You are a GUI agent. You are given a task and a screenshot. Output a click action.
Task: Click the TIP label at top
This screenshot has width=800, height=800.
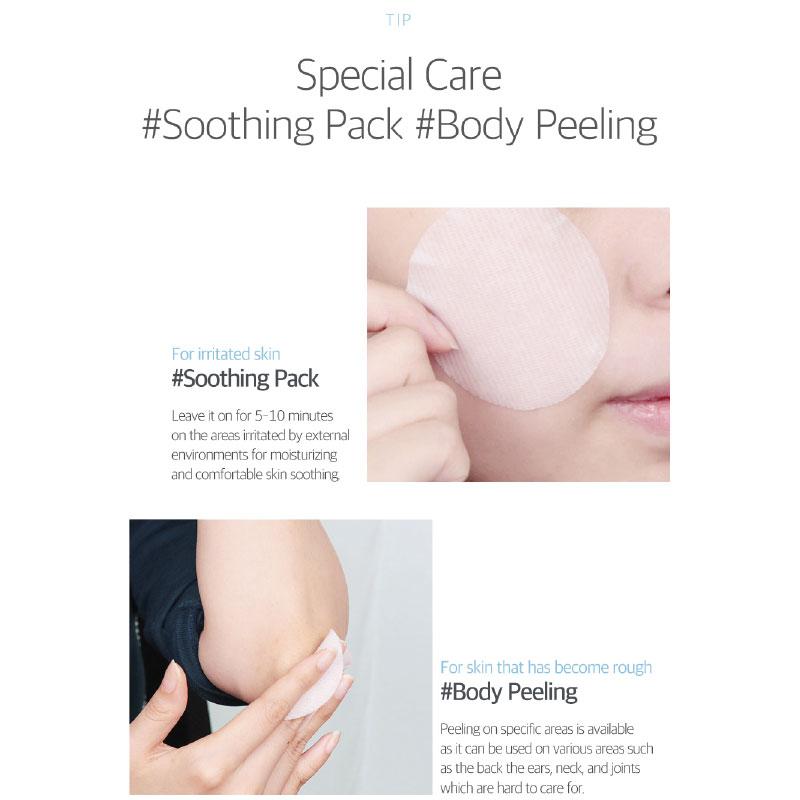point(398,20)
